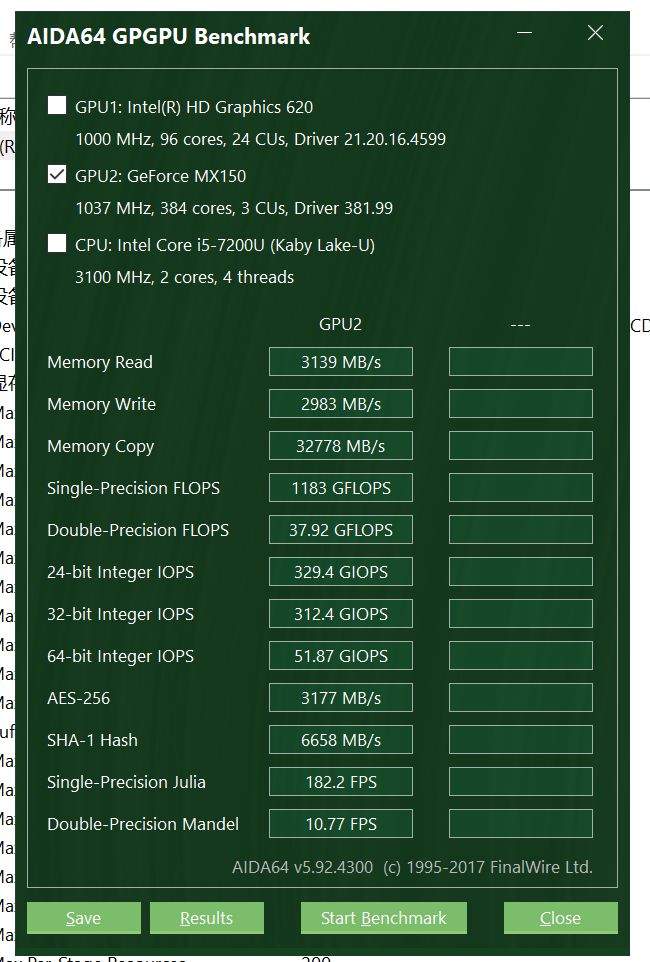Click the GPU2 details line with Driver 381.99
650x962 pixels.
click(234, 208)
